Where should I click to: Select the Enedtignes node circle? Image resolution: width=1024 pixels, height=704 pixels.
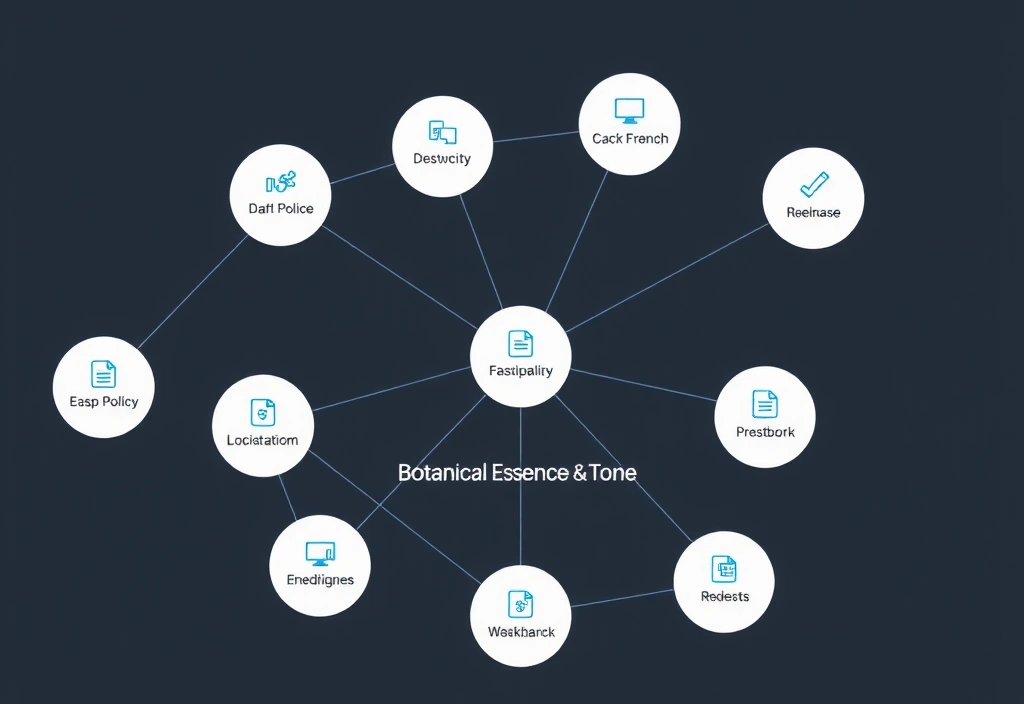[x=319, y=565]
